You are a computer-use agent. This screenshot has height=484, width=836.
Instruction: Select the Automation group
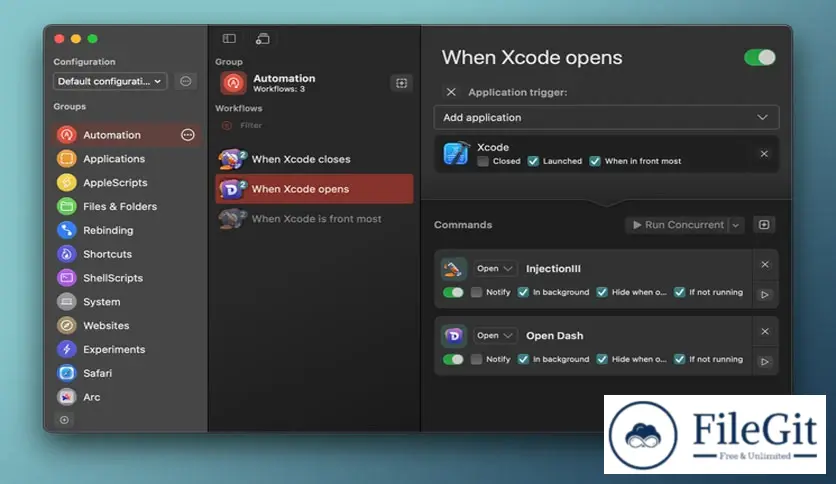tap(126, 135)
